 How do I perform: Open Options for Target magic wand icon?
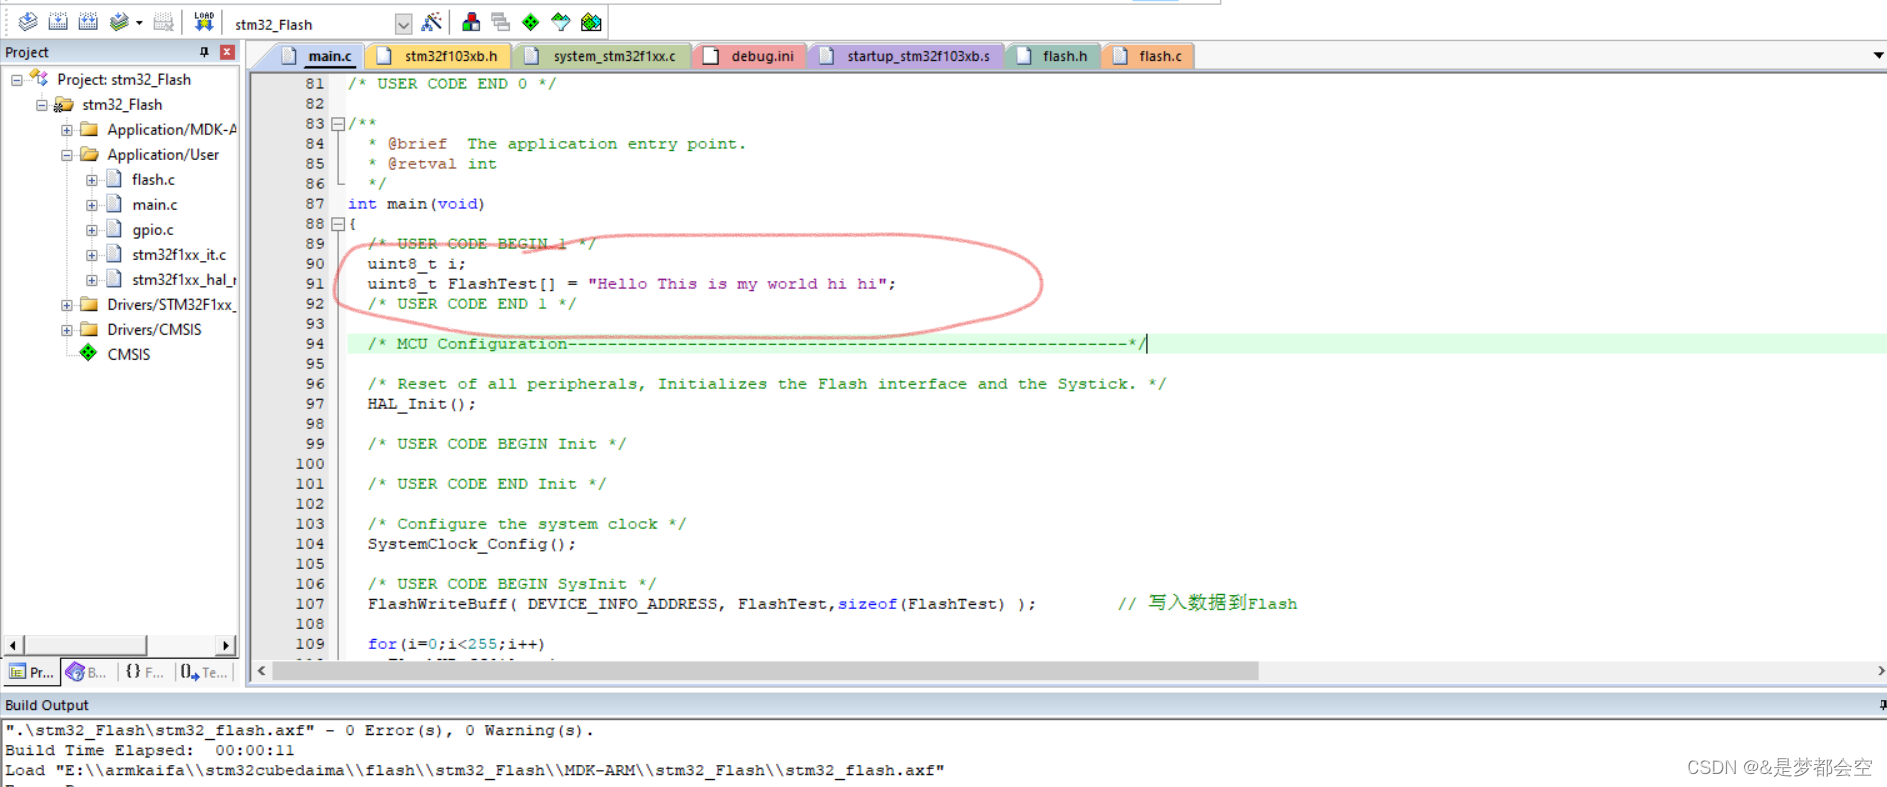pyautogui.click(x=432, y=22)
